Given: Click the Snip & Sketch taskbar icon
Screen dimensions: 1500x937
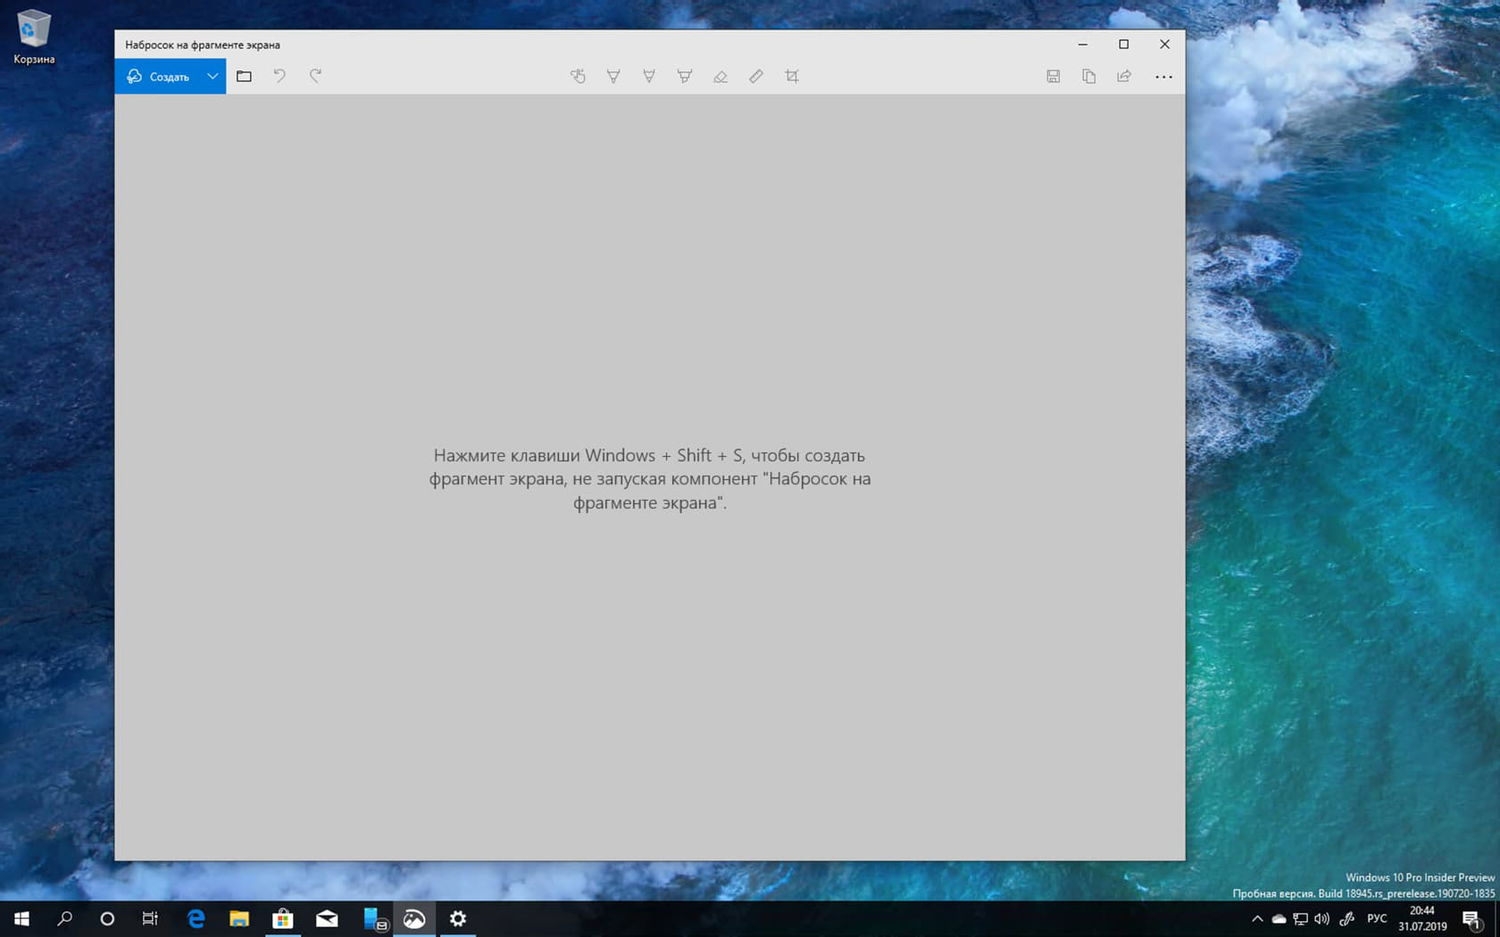Looking at the screenshot, I should [414, 919].
